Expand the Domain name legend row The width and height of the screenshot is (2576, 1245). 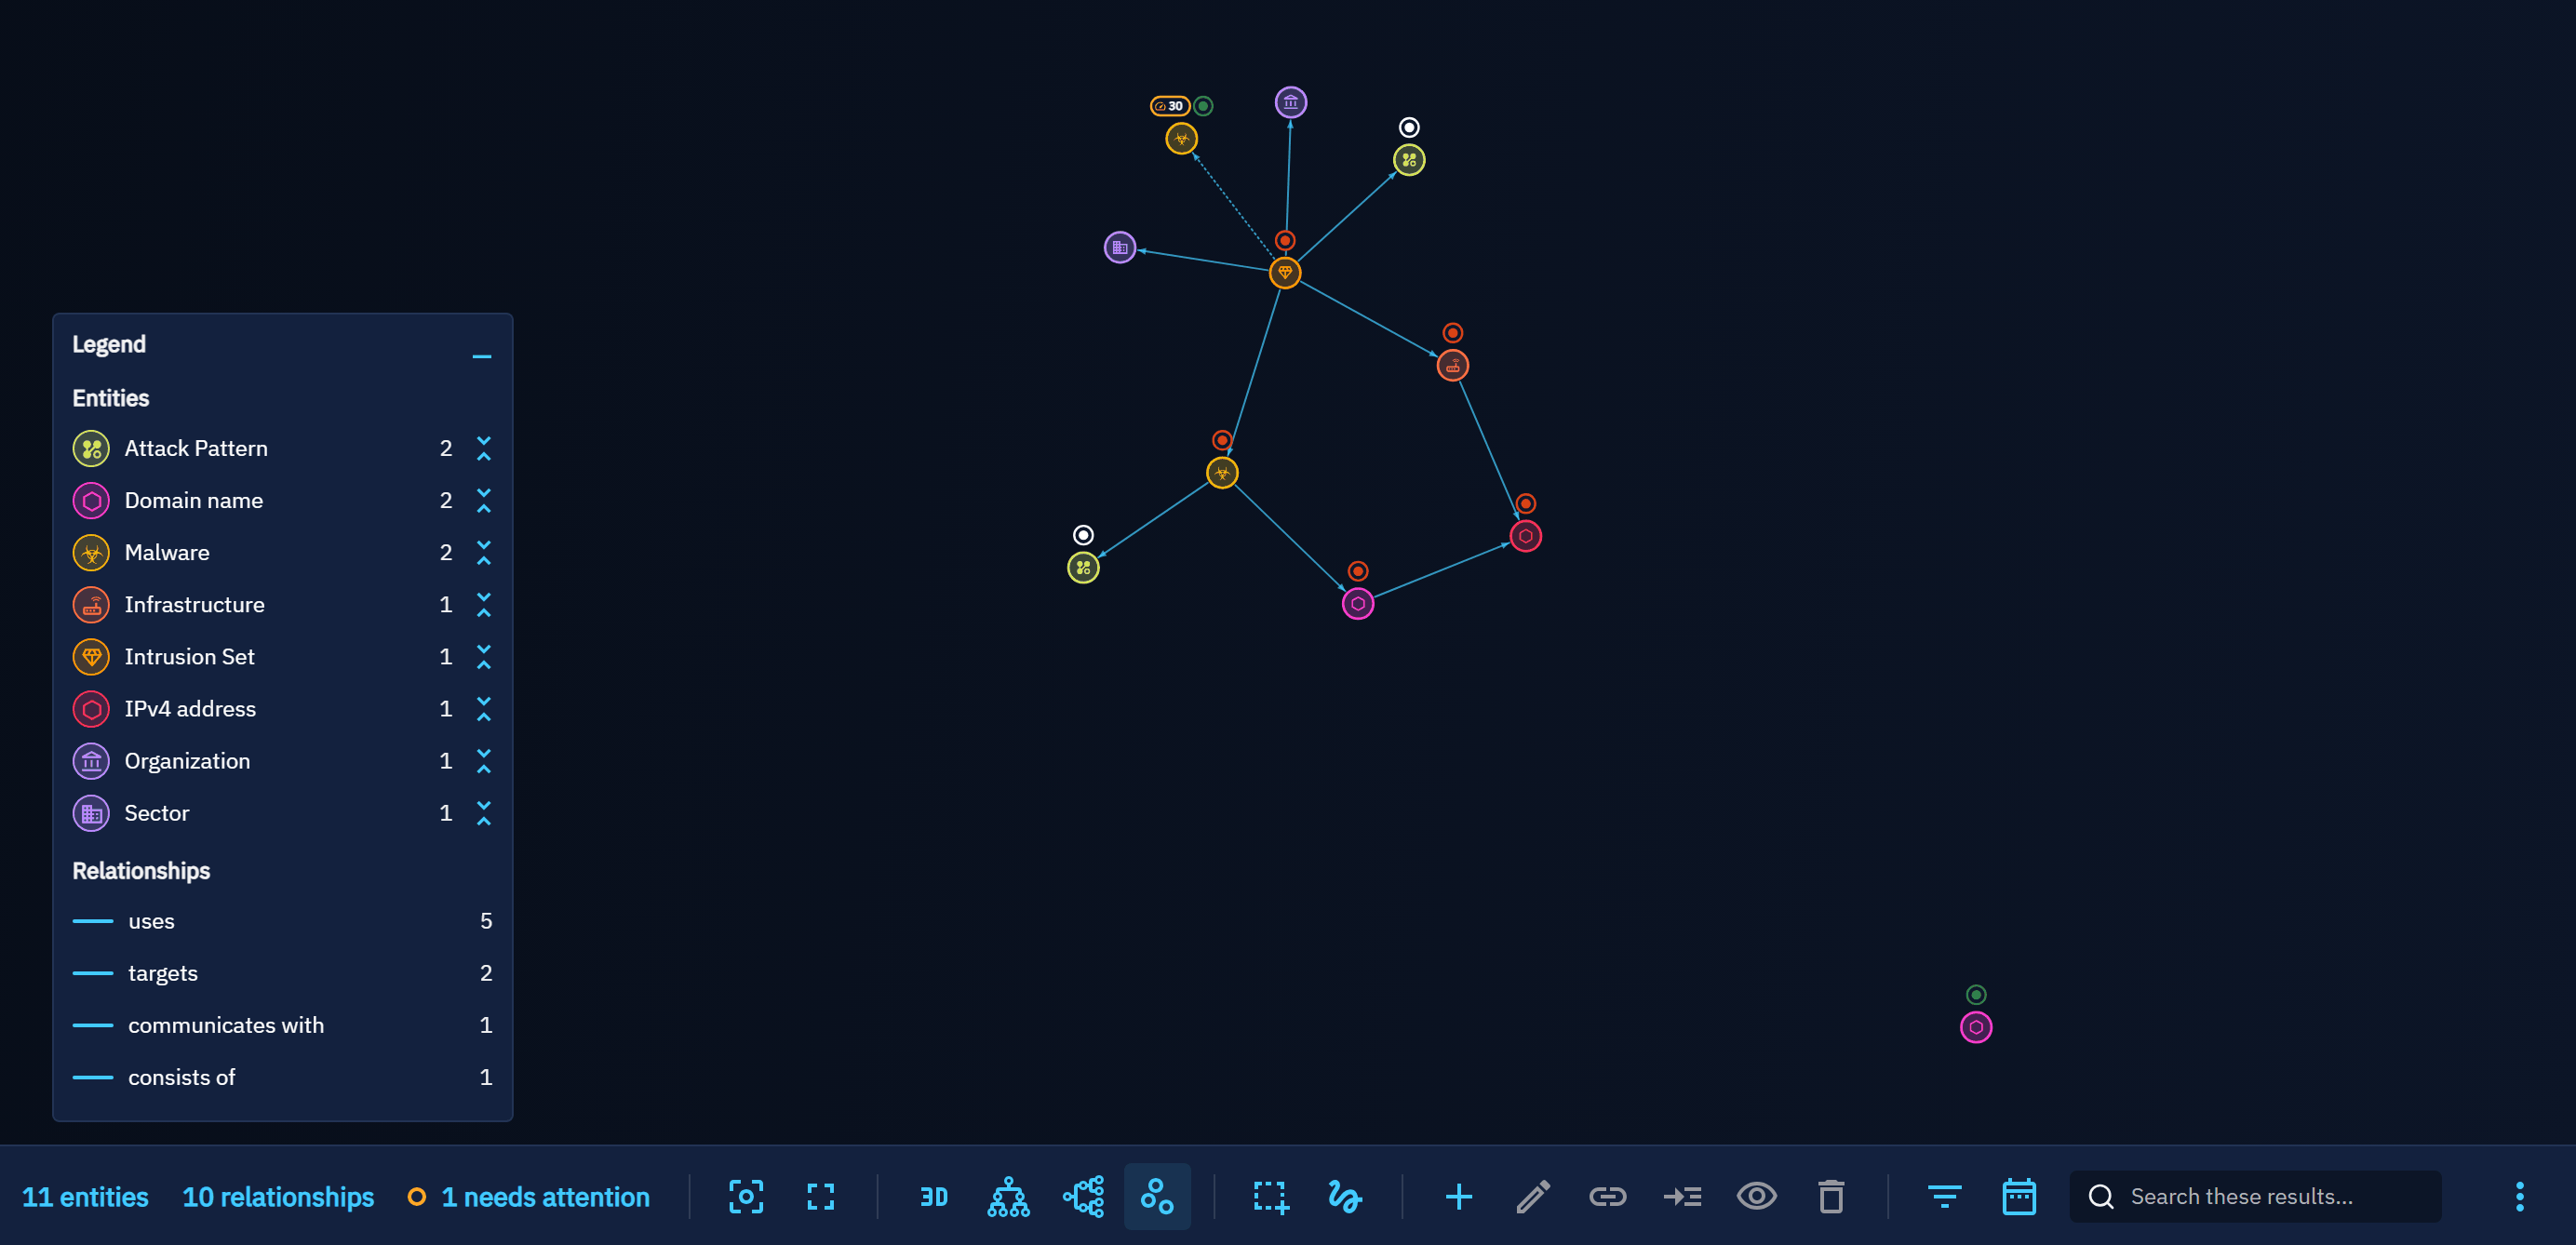pyautogui.click(x=484, y=500)
